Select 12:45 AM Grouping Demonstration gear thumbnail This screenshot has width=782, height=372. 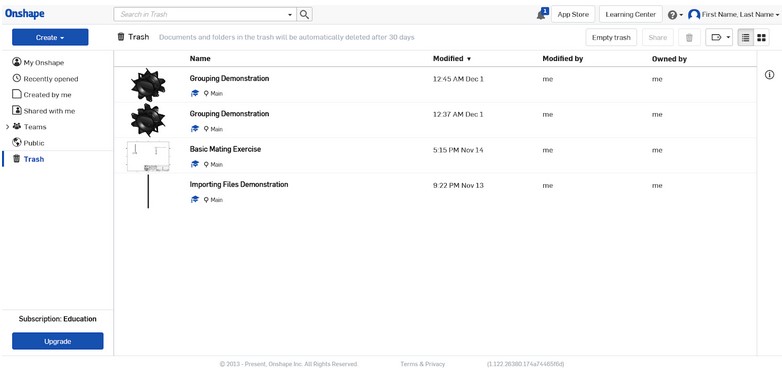(x=148, y=85)
